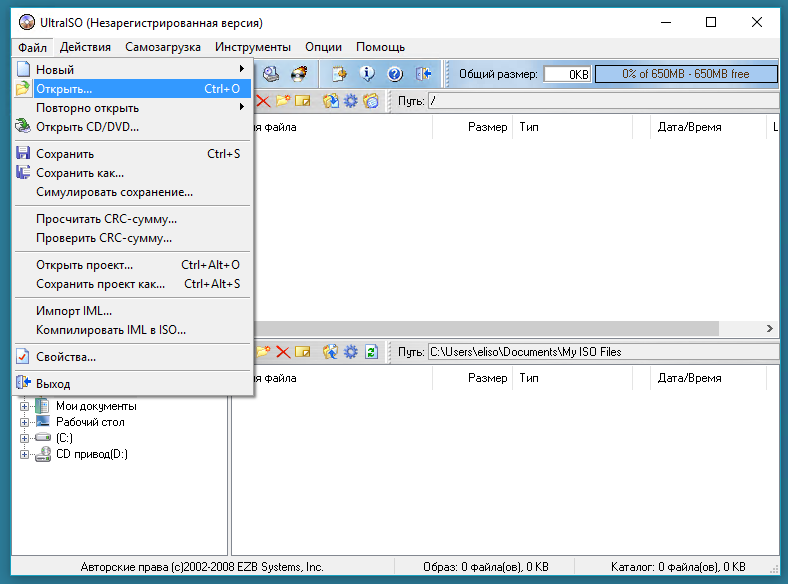Viewport: 788px width, 584px height.
Task: Choose Просчитать CRC-сумму... menu entry
Action: (133, 219)
